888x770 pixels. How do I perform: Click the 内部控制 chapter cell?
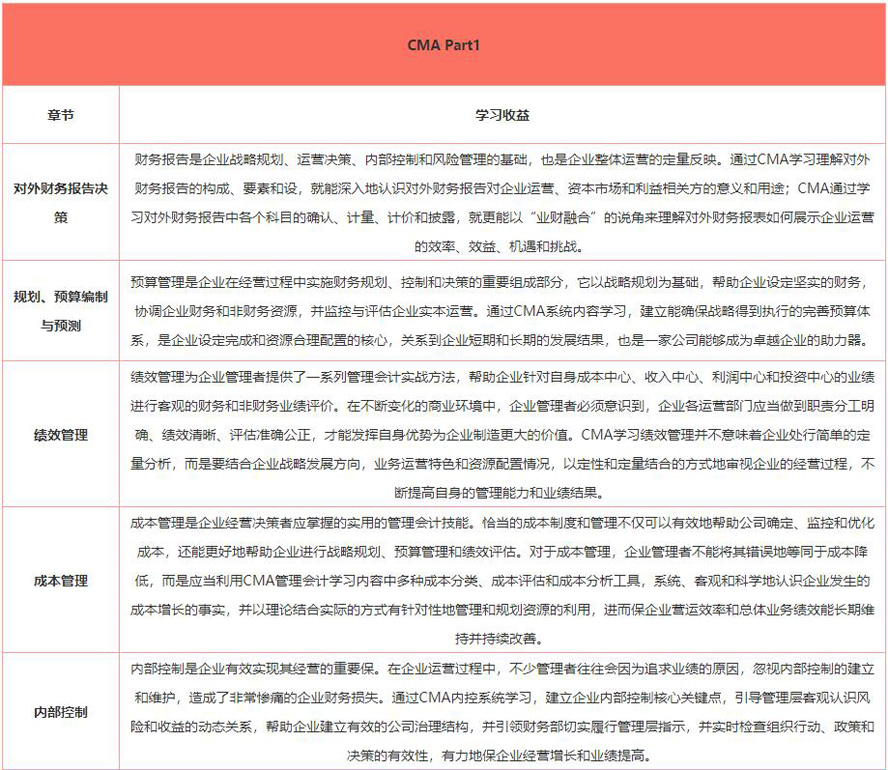[x=61, y=712]
